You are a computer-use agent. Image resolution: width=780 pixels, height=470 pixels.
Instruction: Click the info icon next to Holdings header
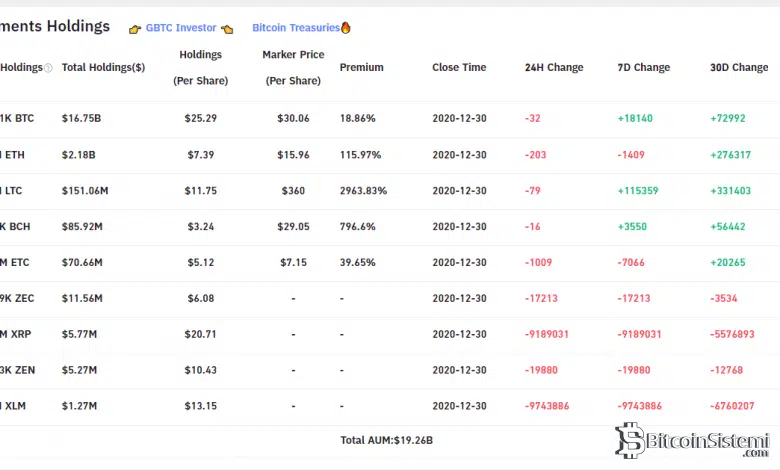[48, 68]
